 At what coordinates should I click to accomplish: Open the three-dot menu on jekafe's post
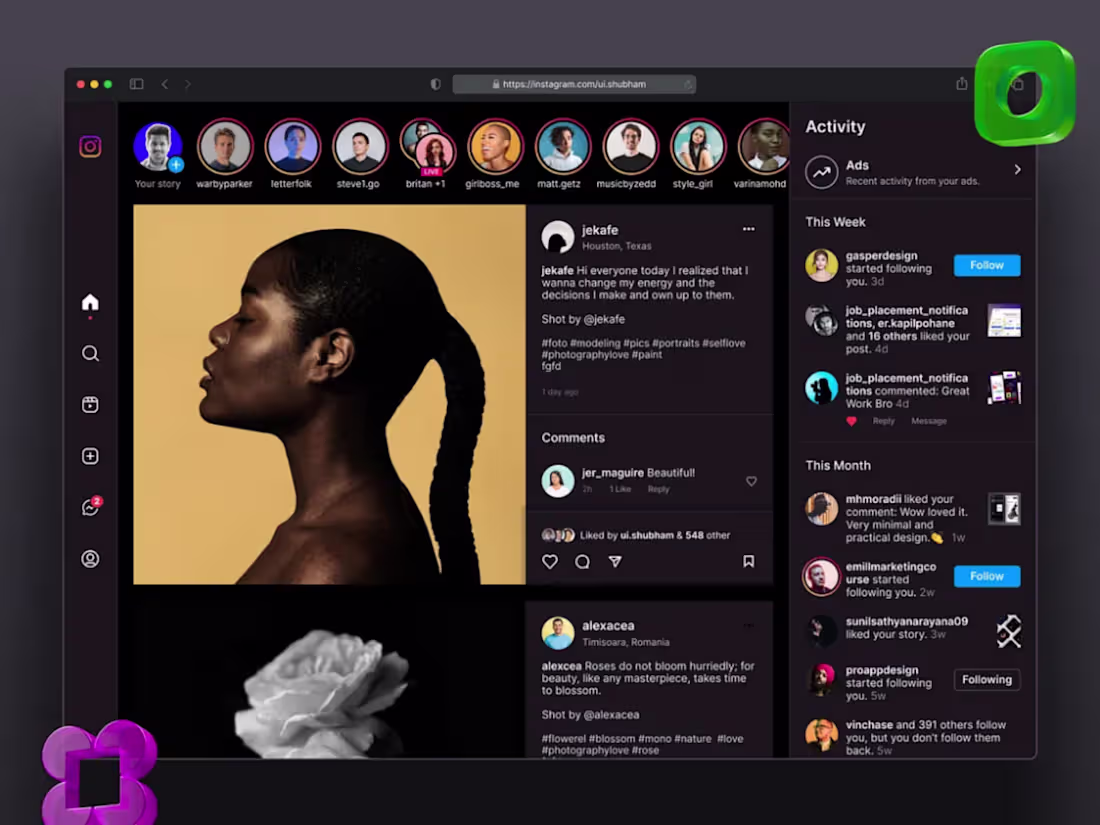749,229
